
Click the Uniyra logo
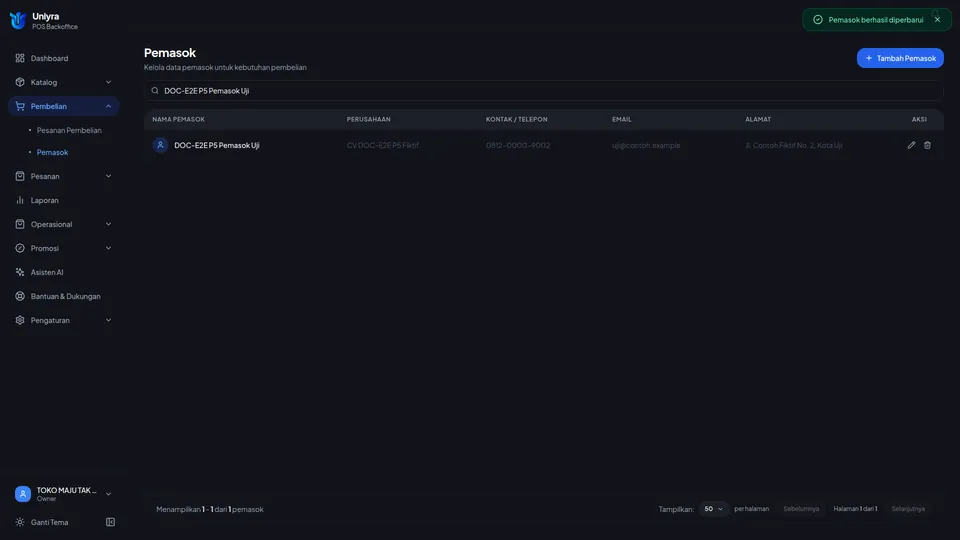tap(18, 21)
